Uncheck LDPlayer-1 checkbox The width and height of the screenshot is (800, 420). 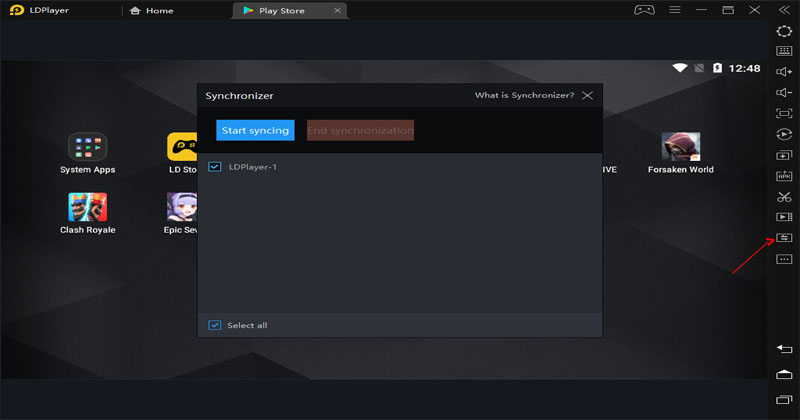[215, 167]
